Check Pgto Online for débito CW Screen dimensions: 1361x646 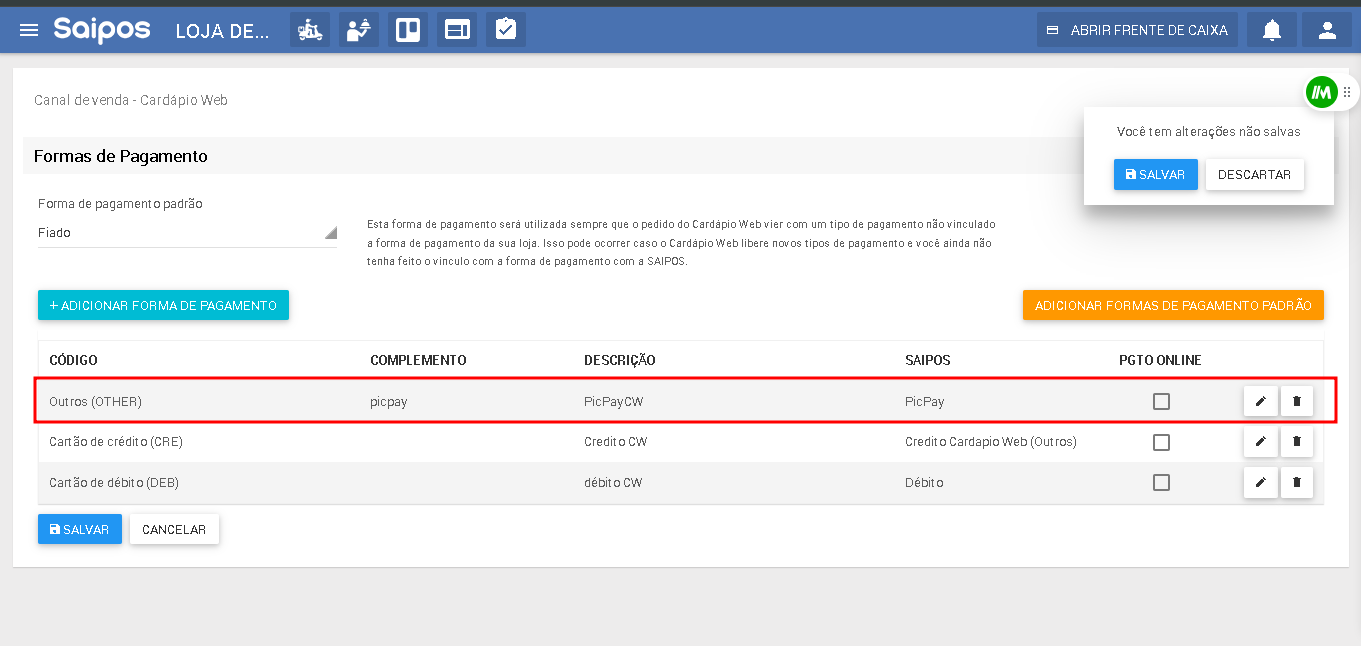1161,483
